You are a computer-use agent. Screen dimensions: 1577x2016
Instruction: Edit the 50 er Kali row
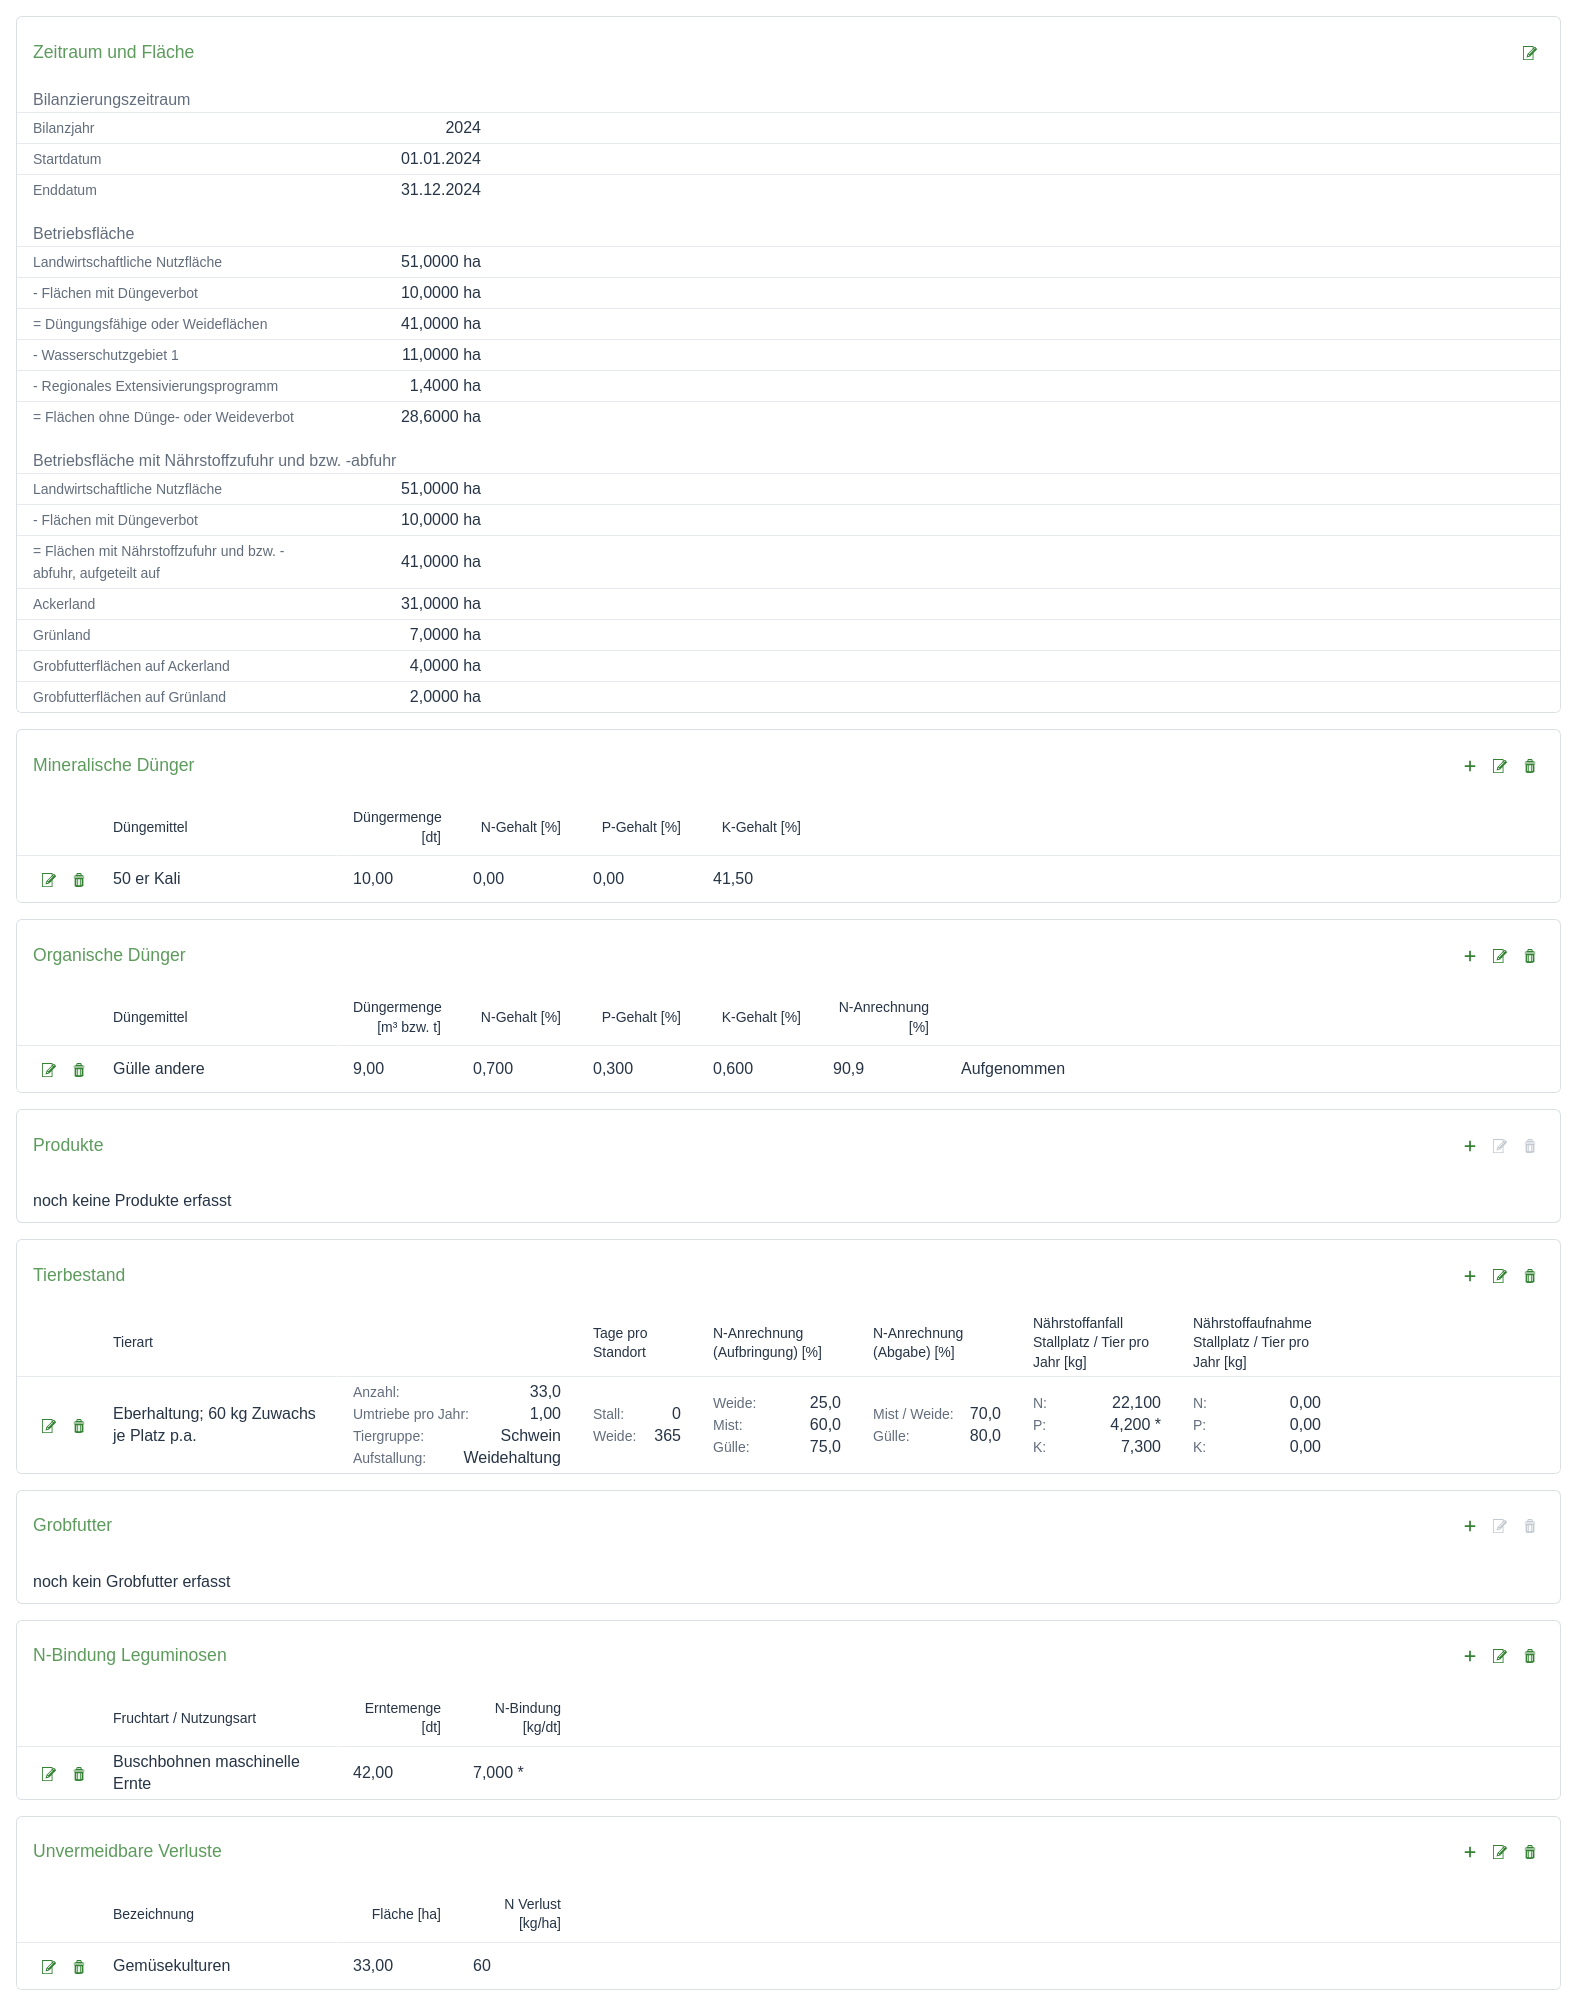[x=48, y=880]
